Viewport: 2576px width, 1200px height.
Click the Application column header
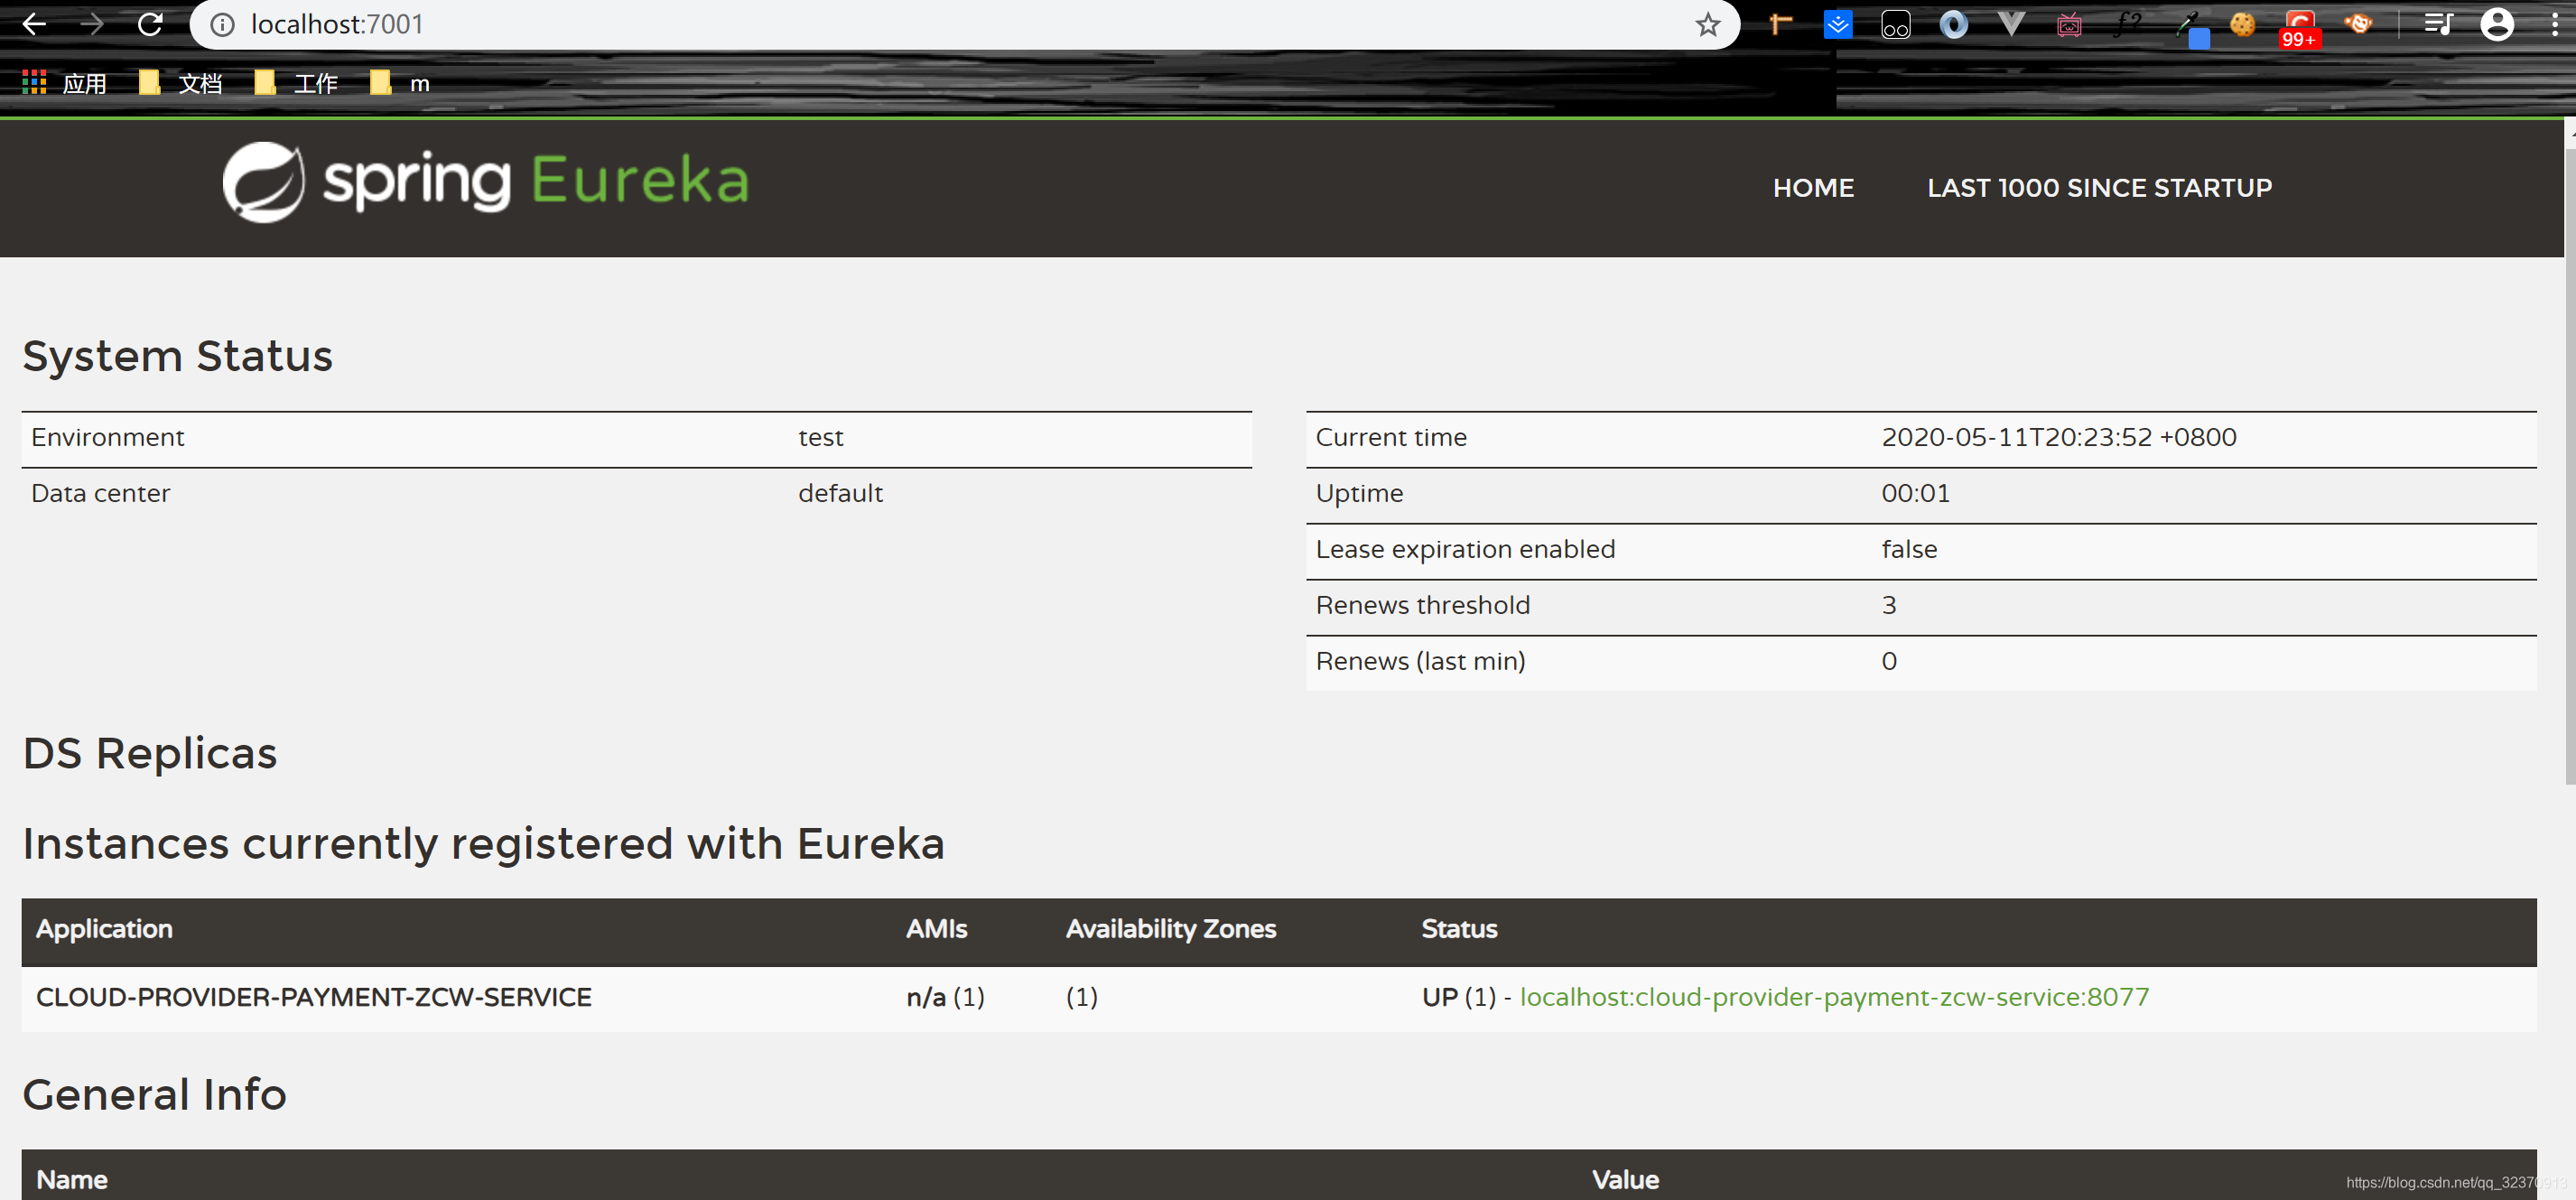point(104,929)
